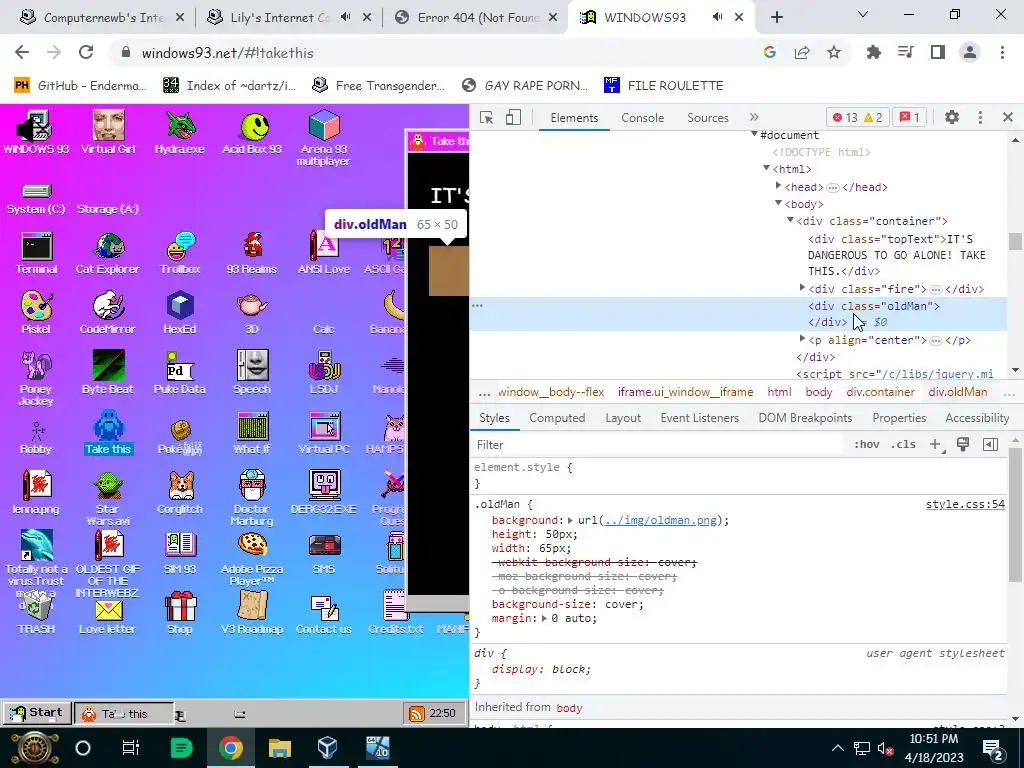Toggle .cls class editor

click(904, 444)
